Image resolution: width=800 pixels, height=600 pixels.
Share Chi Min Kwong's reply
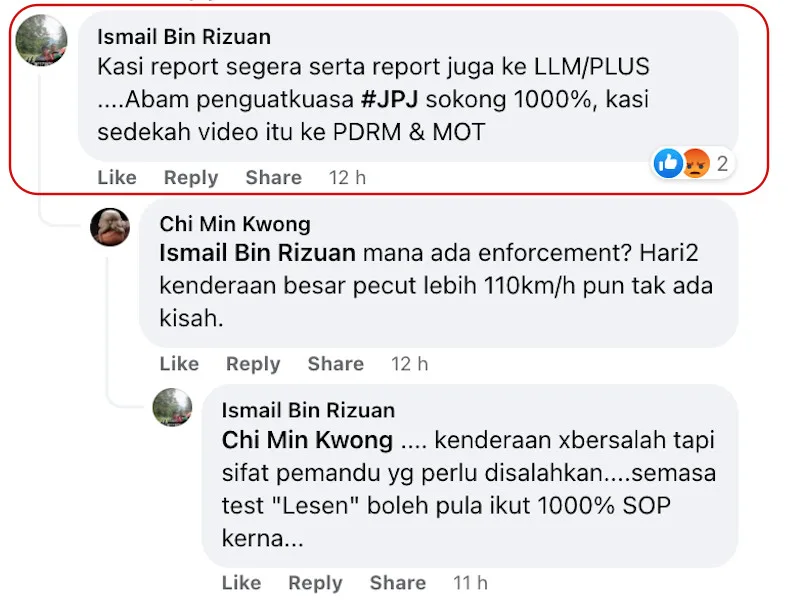coord(336,364)
